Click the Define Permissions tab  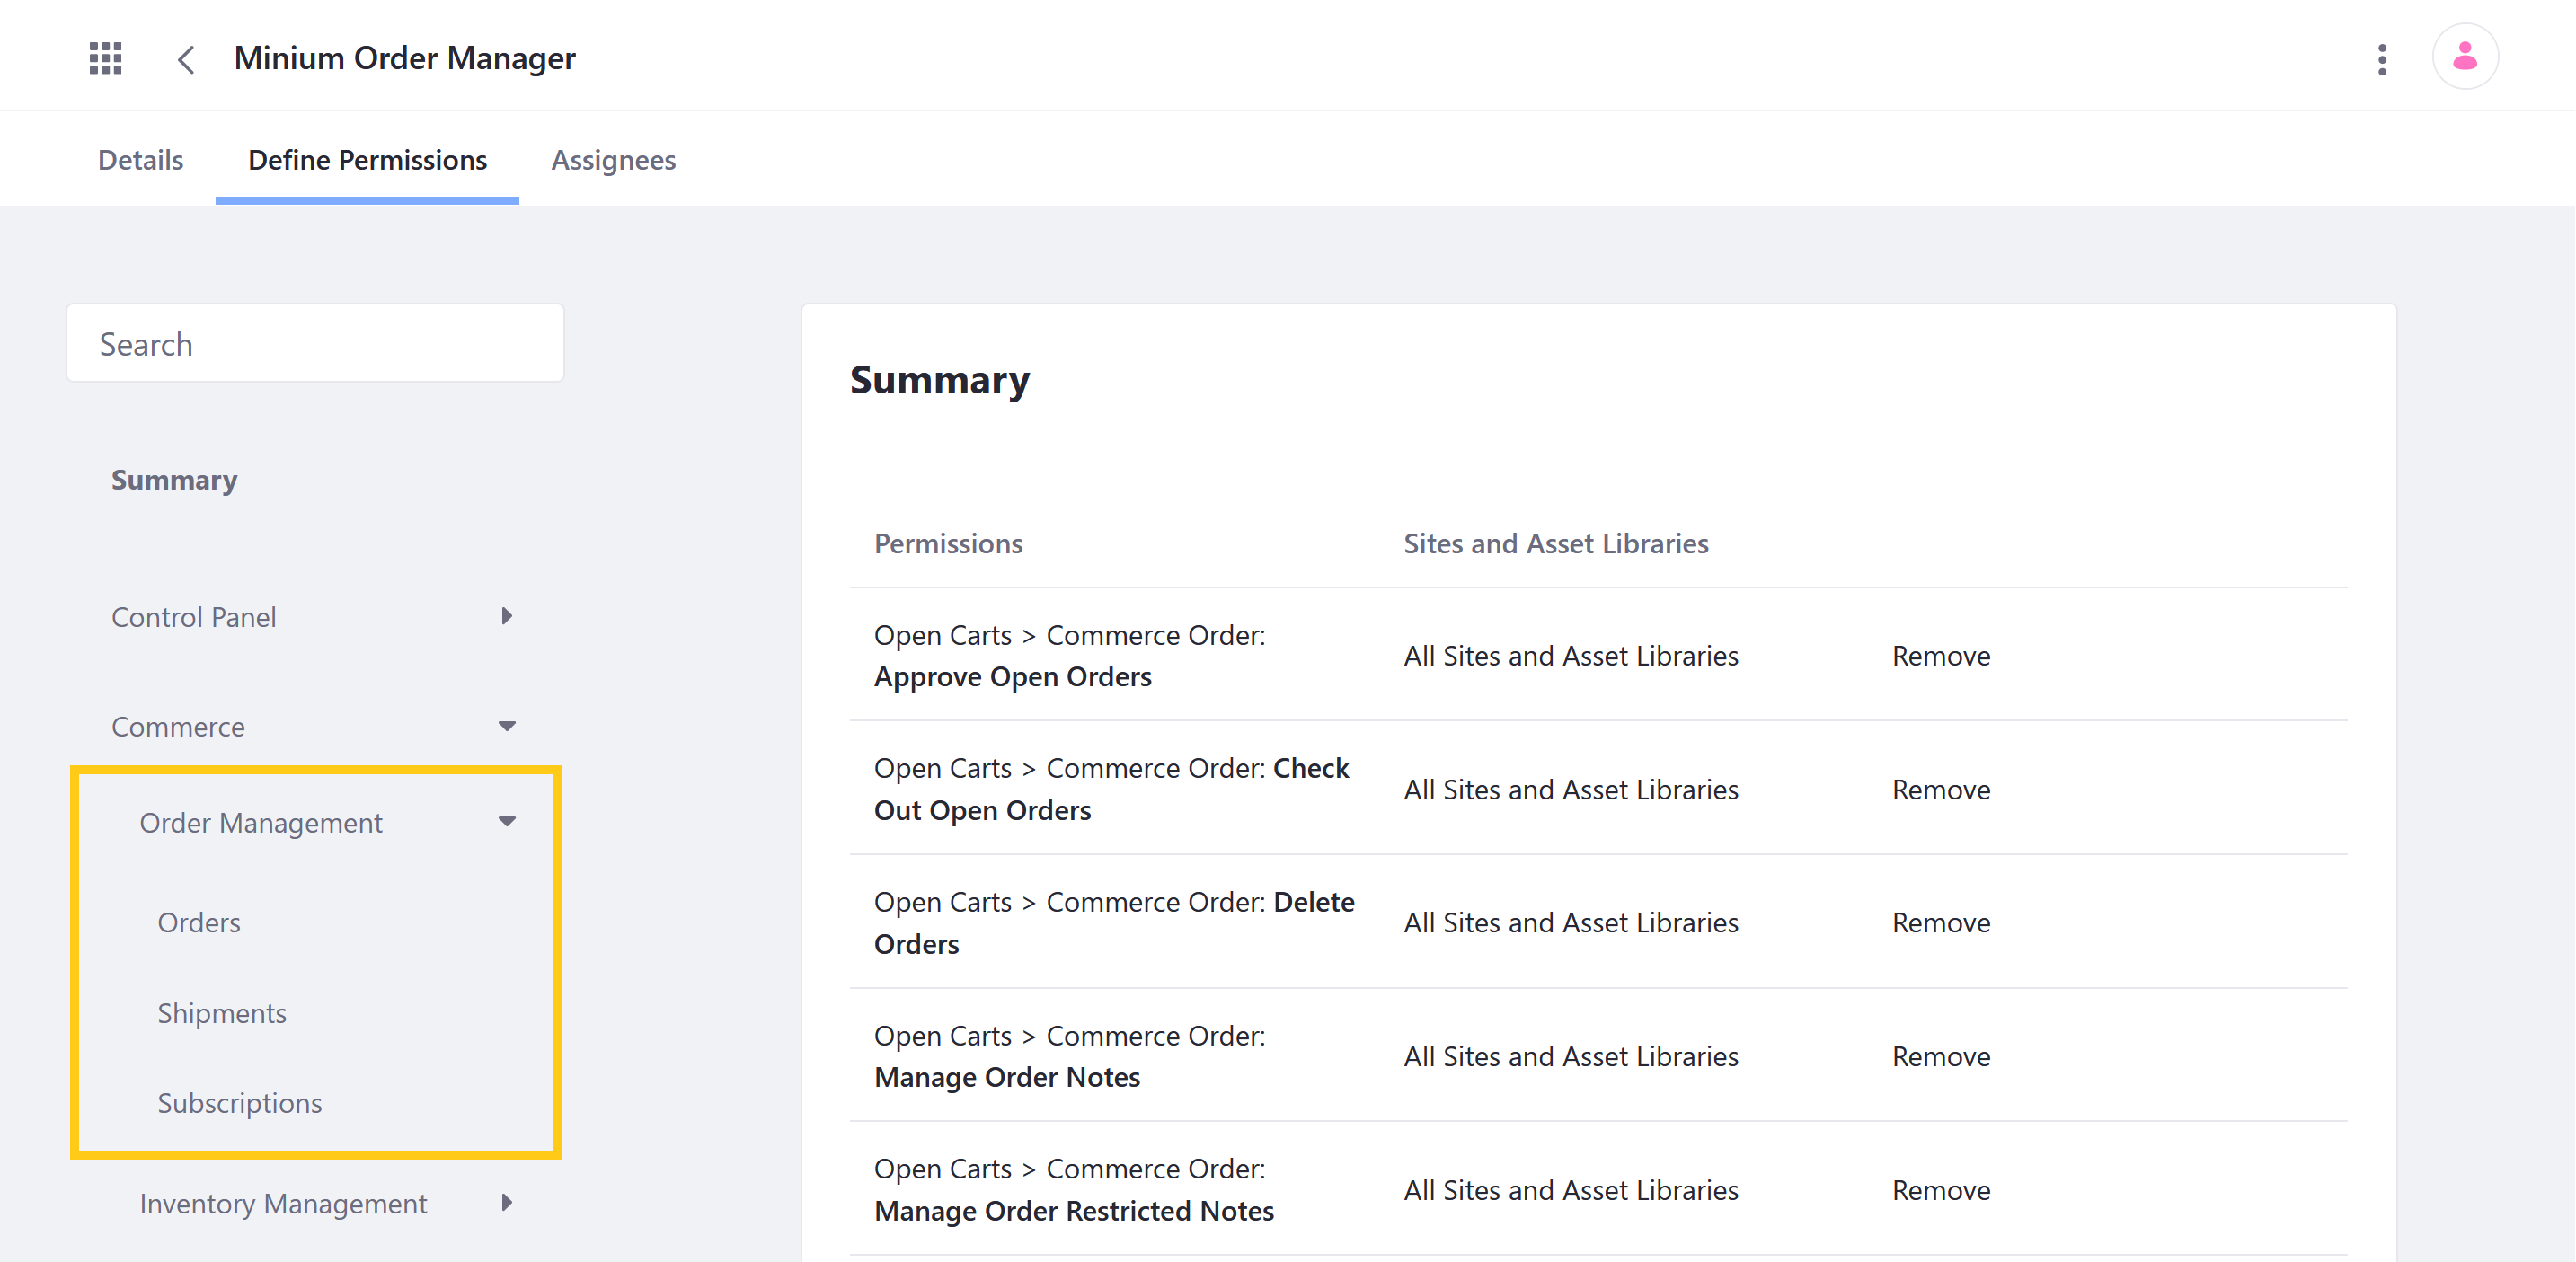[x=367, y=159]
